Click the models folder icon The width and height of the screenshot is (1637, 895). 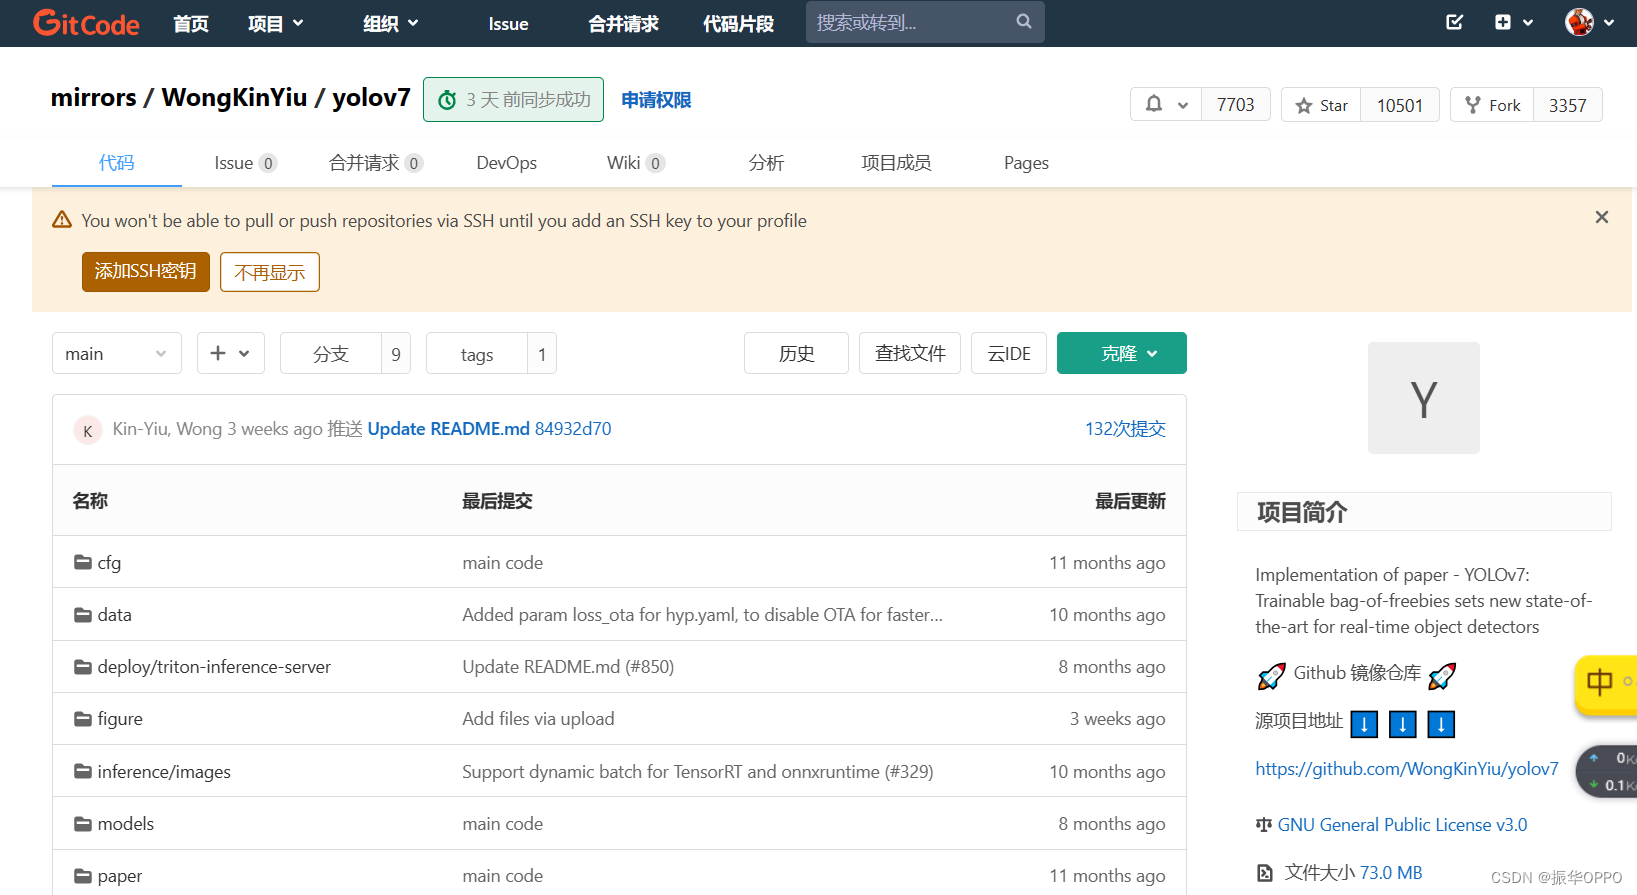[83, 823]
